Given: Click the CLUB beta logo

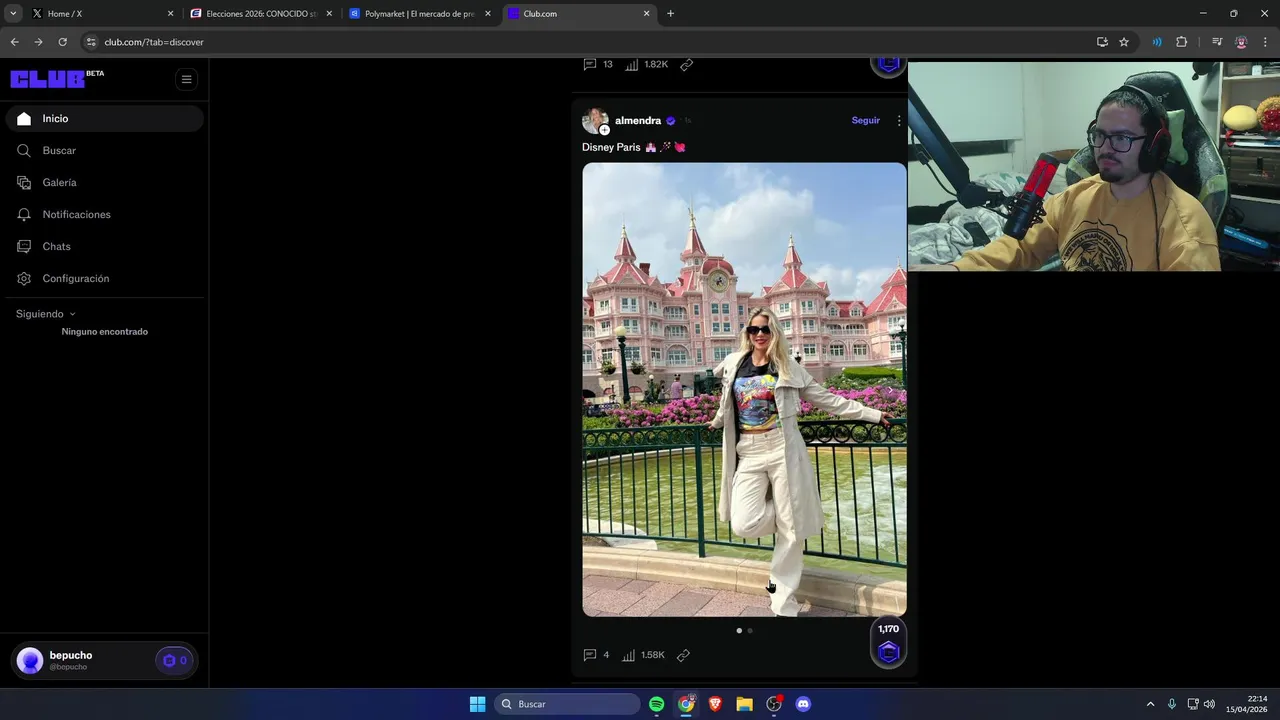Looking at the screenshot, I should point(57,79).
